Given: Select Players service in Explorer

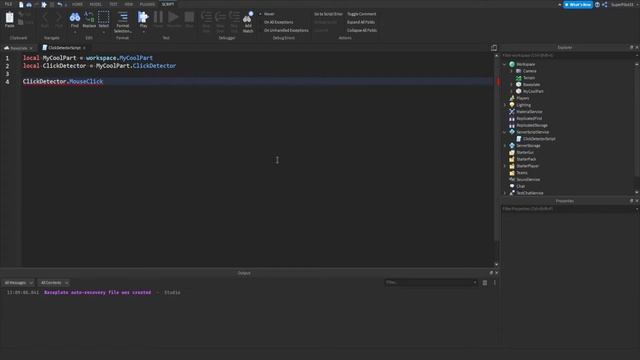Looking at the screenshot, I should click(522, 98).
